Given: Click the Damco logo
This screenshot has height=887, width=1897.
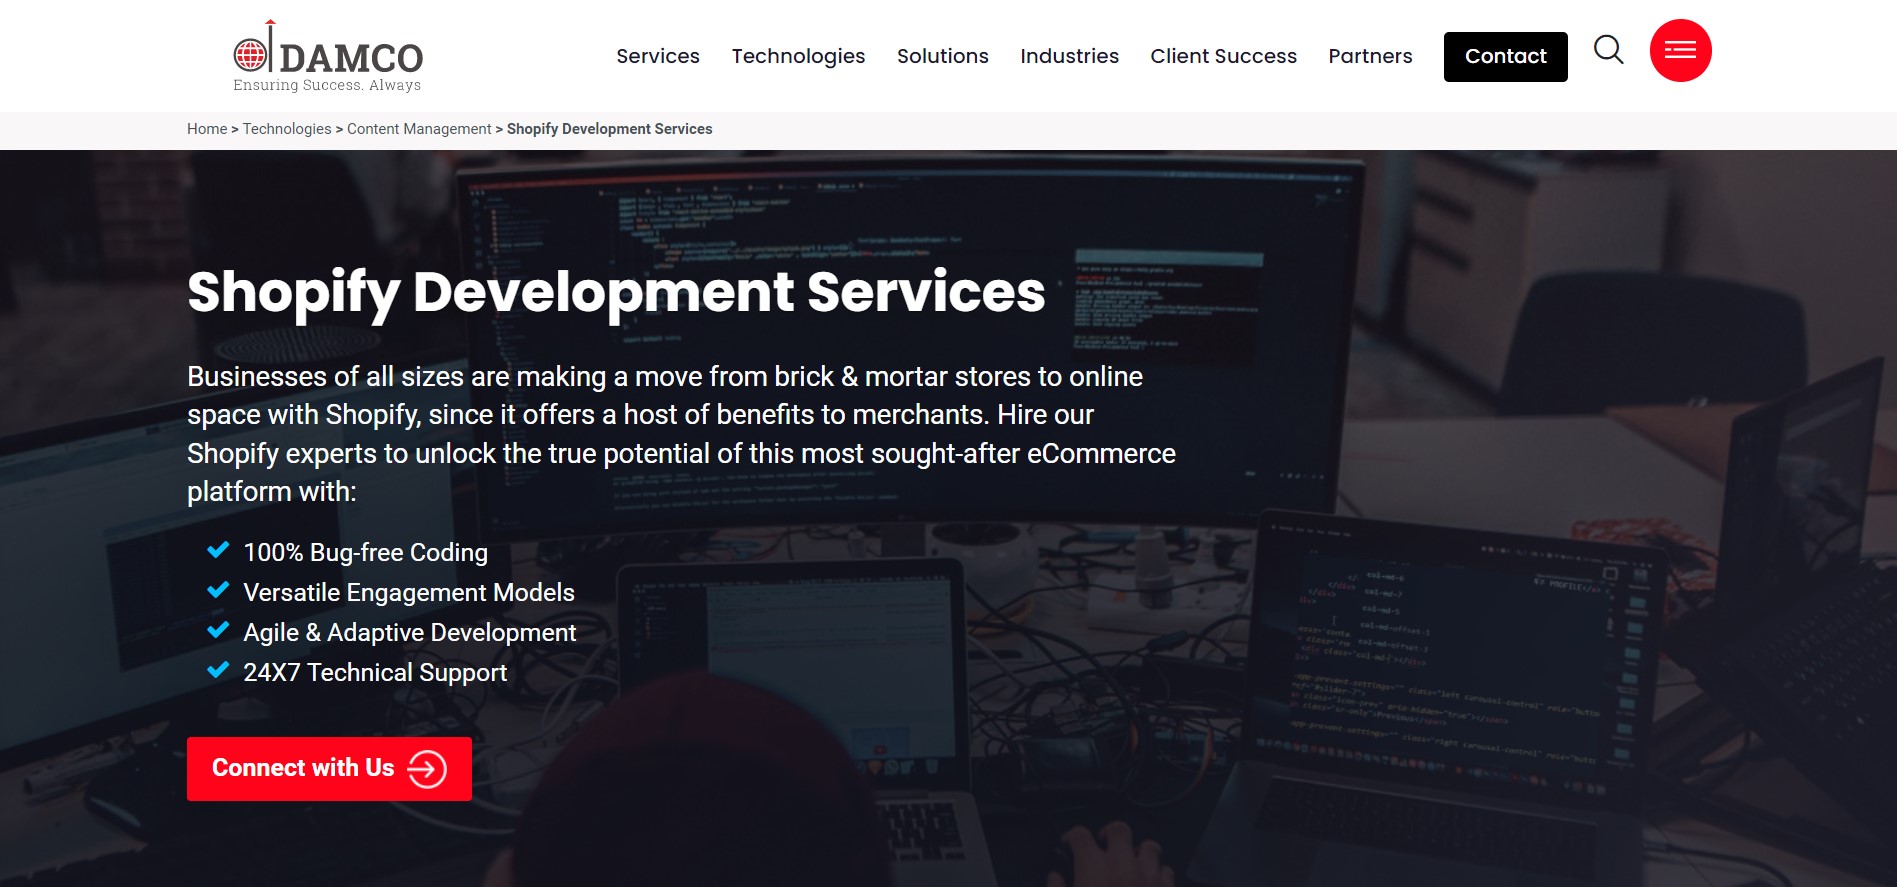Looking at the screenshot, I should pyautogui.click(x=328, y=57).
